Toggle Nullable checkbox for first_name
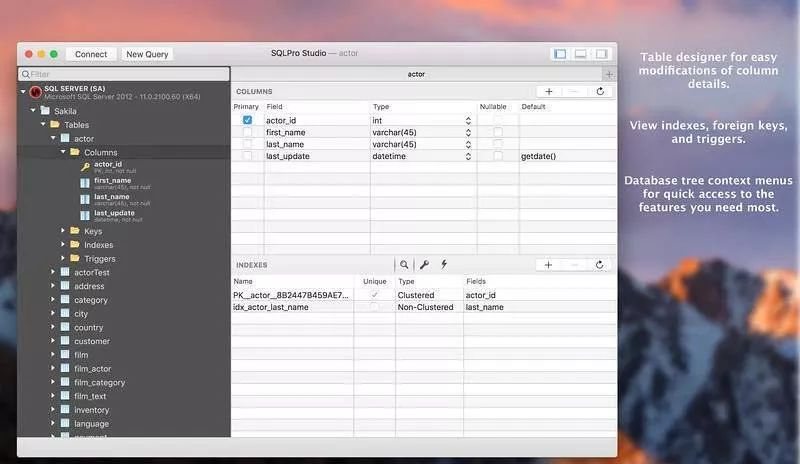The height and width of the screenshot is (464, 800). (x=498, y=132)
